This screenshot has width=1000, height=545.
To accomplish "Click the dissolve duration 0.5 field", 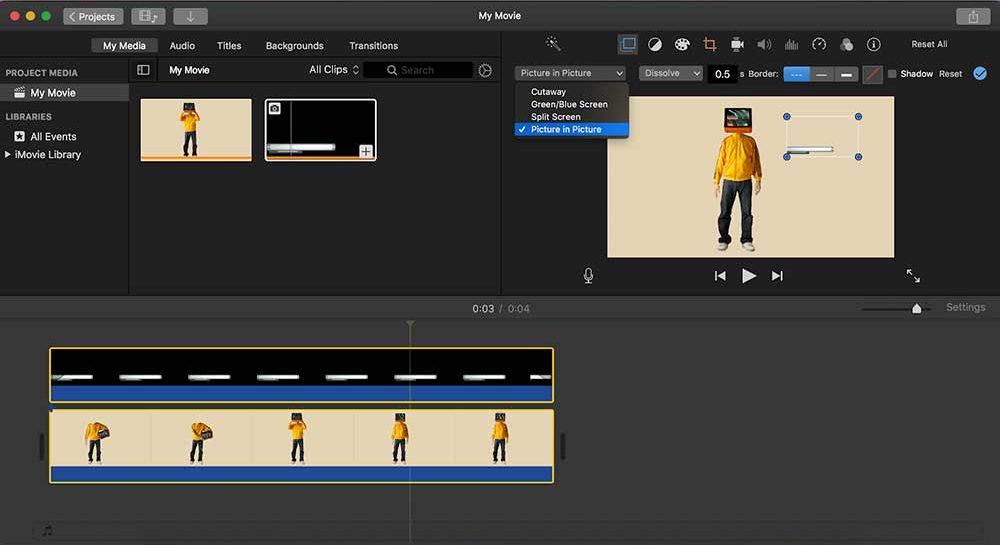I will [722, 74].
